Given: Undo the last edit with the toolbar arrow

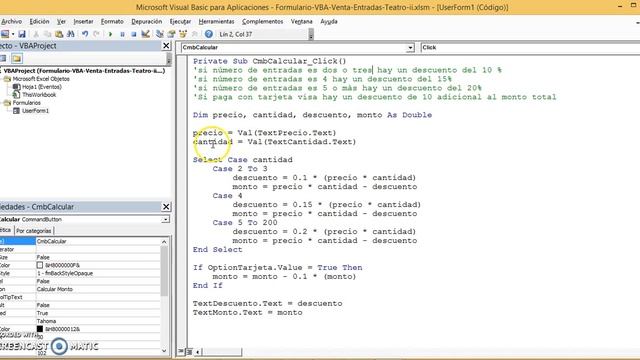Looking at the screenshot, I should [x=85, y=34].
